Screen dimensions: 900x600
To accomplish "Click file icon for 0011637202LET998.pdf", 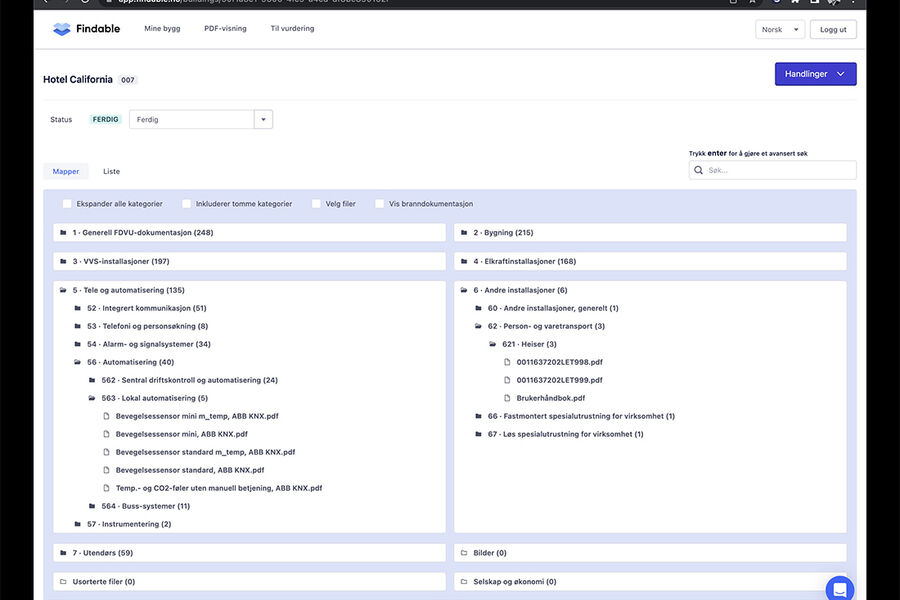I will [x=507, y=362].
